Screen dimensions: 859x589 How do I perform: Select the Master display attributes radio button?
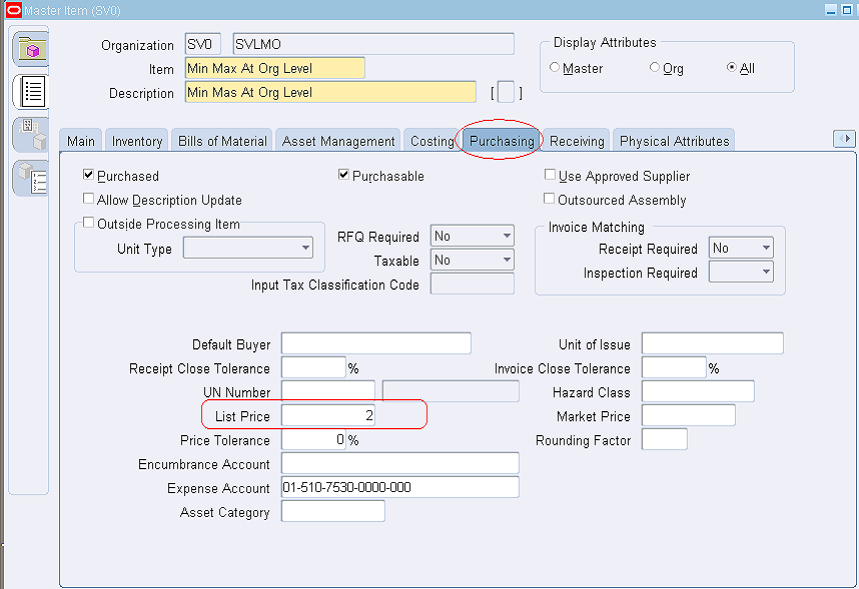(554, 68)
